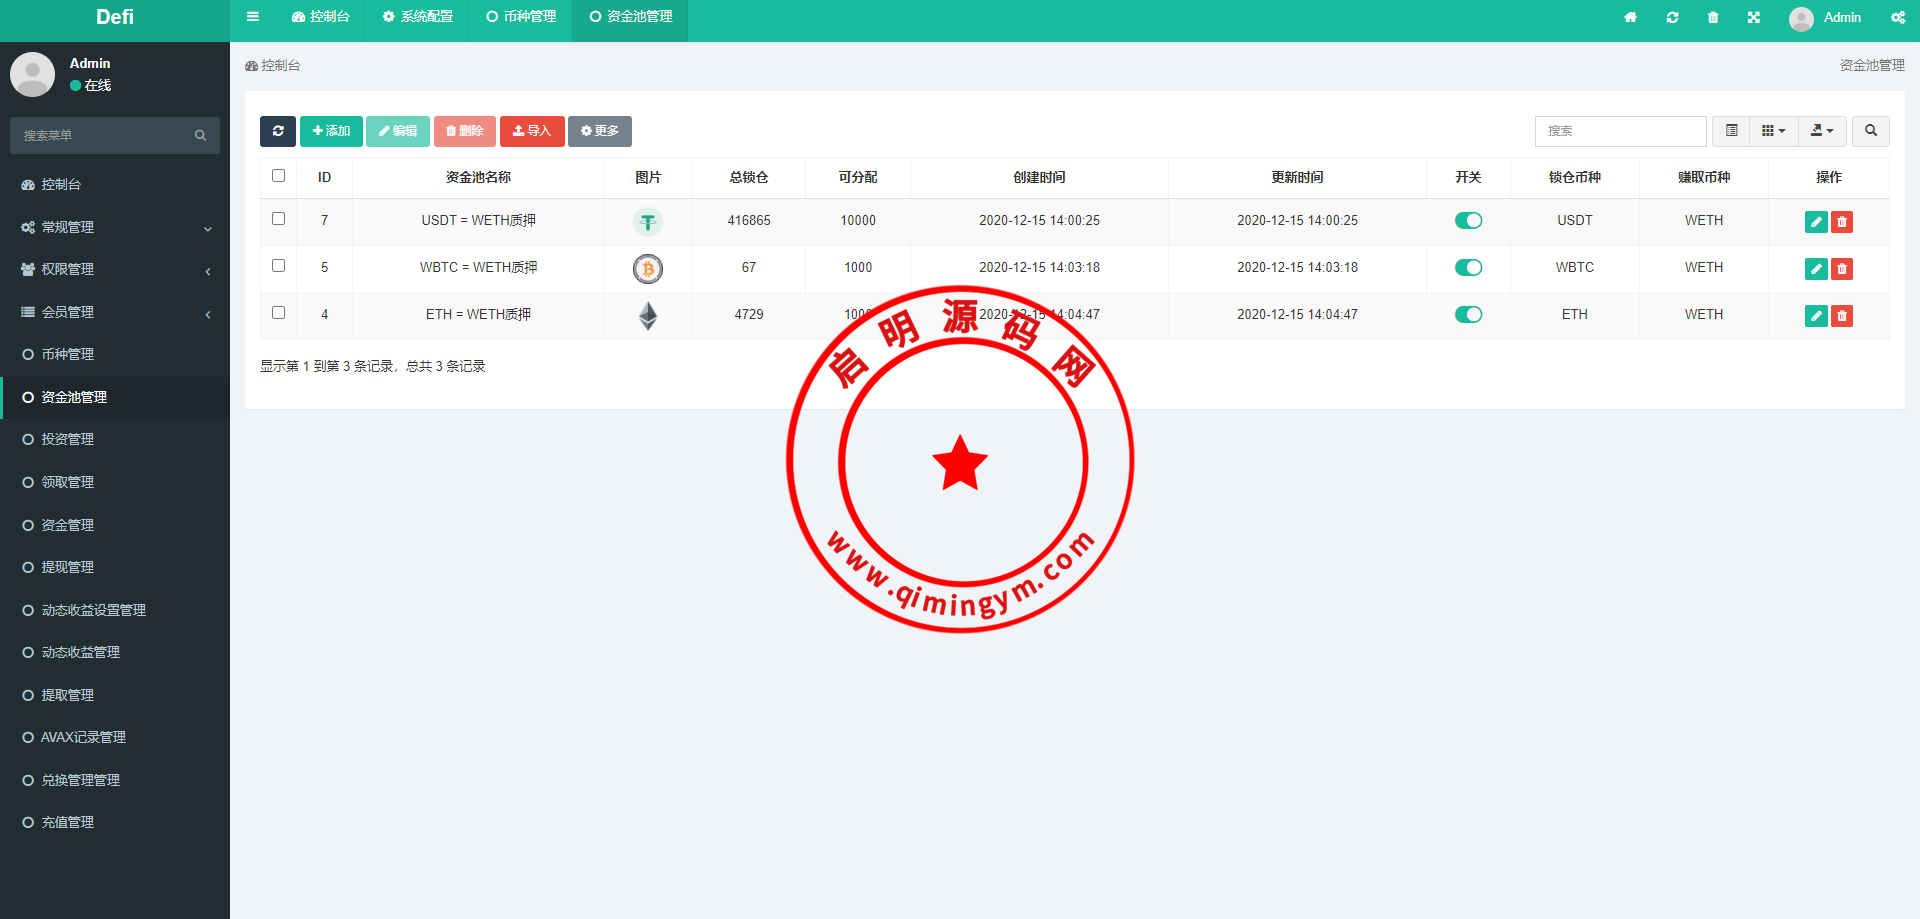Disable the USDT pool switch
Image resolution: width=1920 pixels, height=919 pixels.
coord(1468,221)
